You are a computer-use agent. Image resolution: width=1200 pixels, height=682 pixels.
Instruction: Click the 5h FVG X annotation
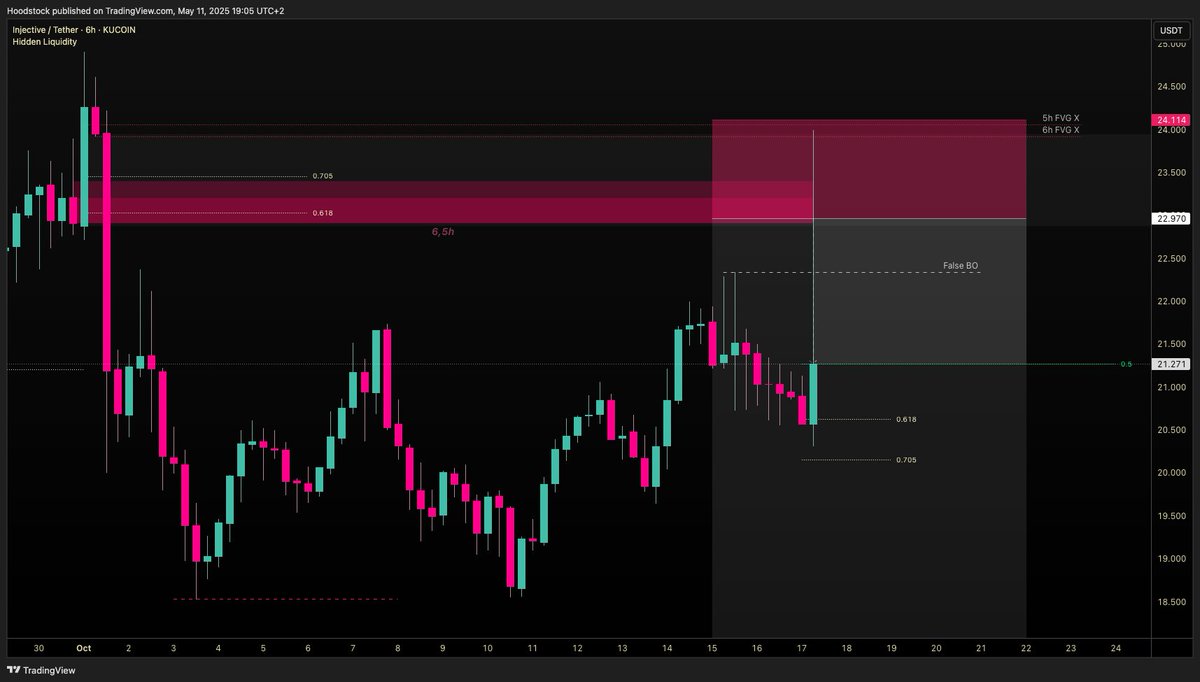[1060, 118]
